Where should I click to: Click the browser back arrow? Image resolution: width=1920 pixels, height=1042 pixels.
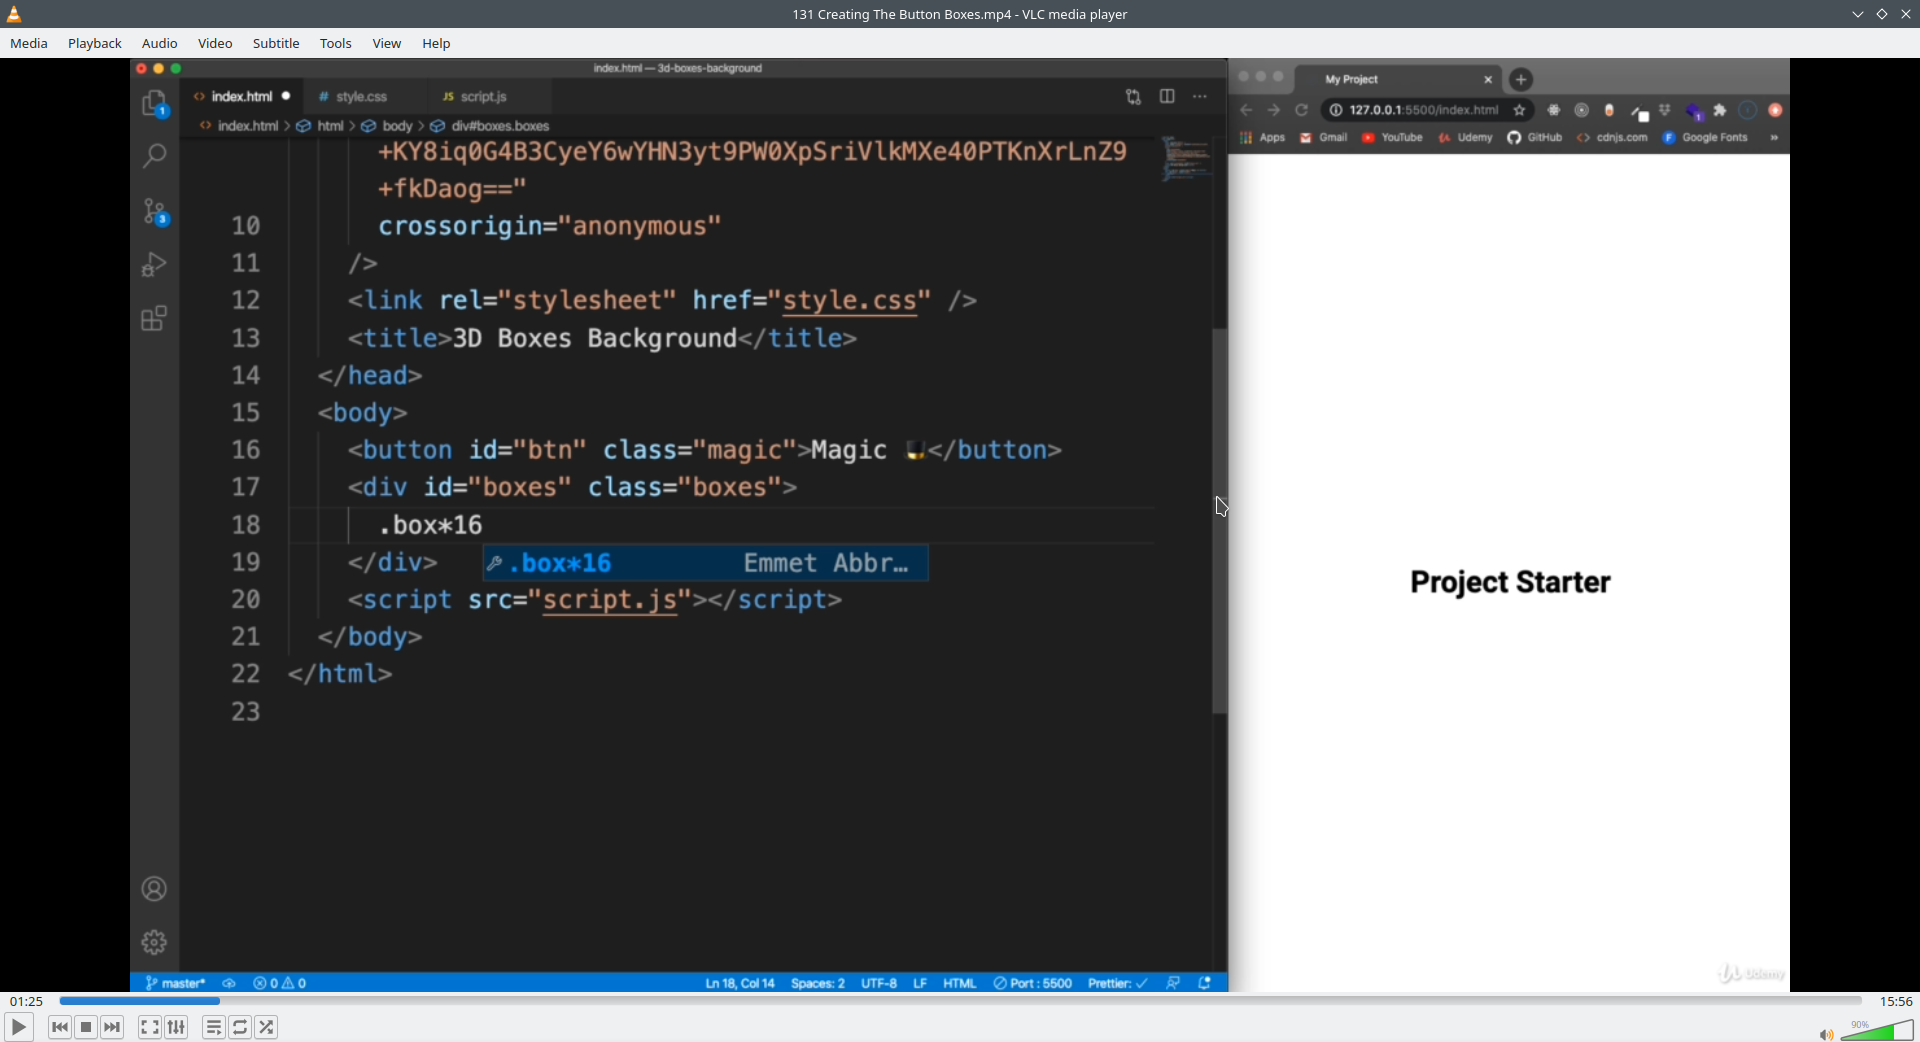pyautogui.click(x=1246, y=110)
